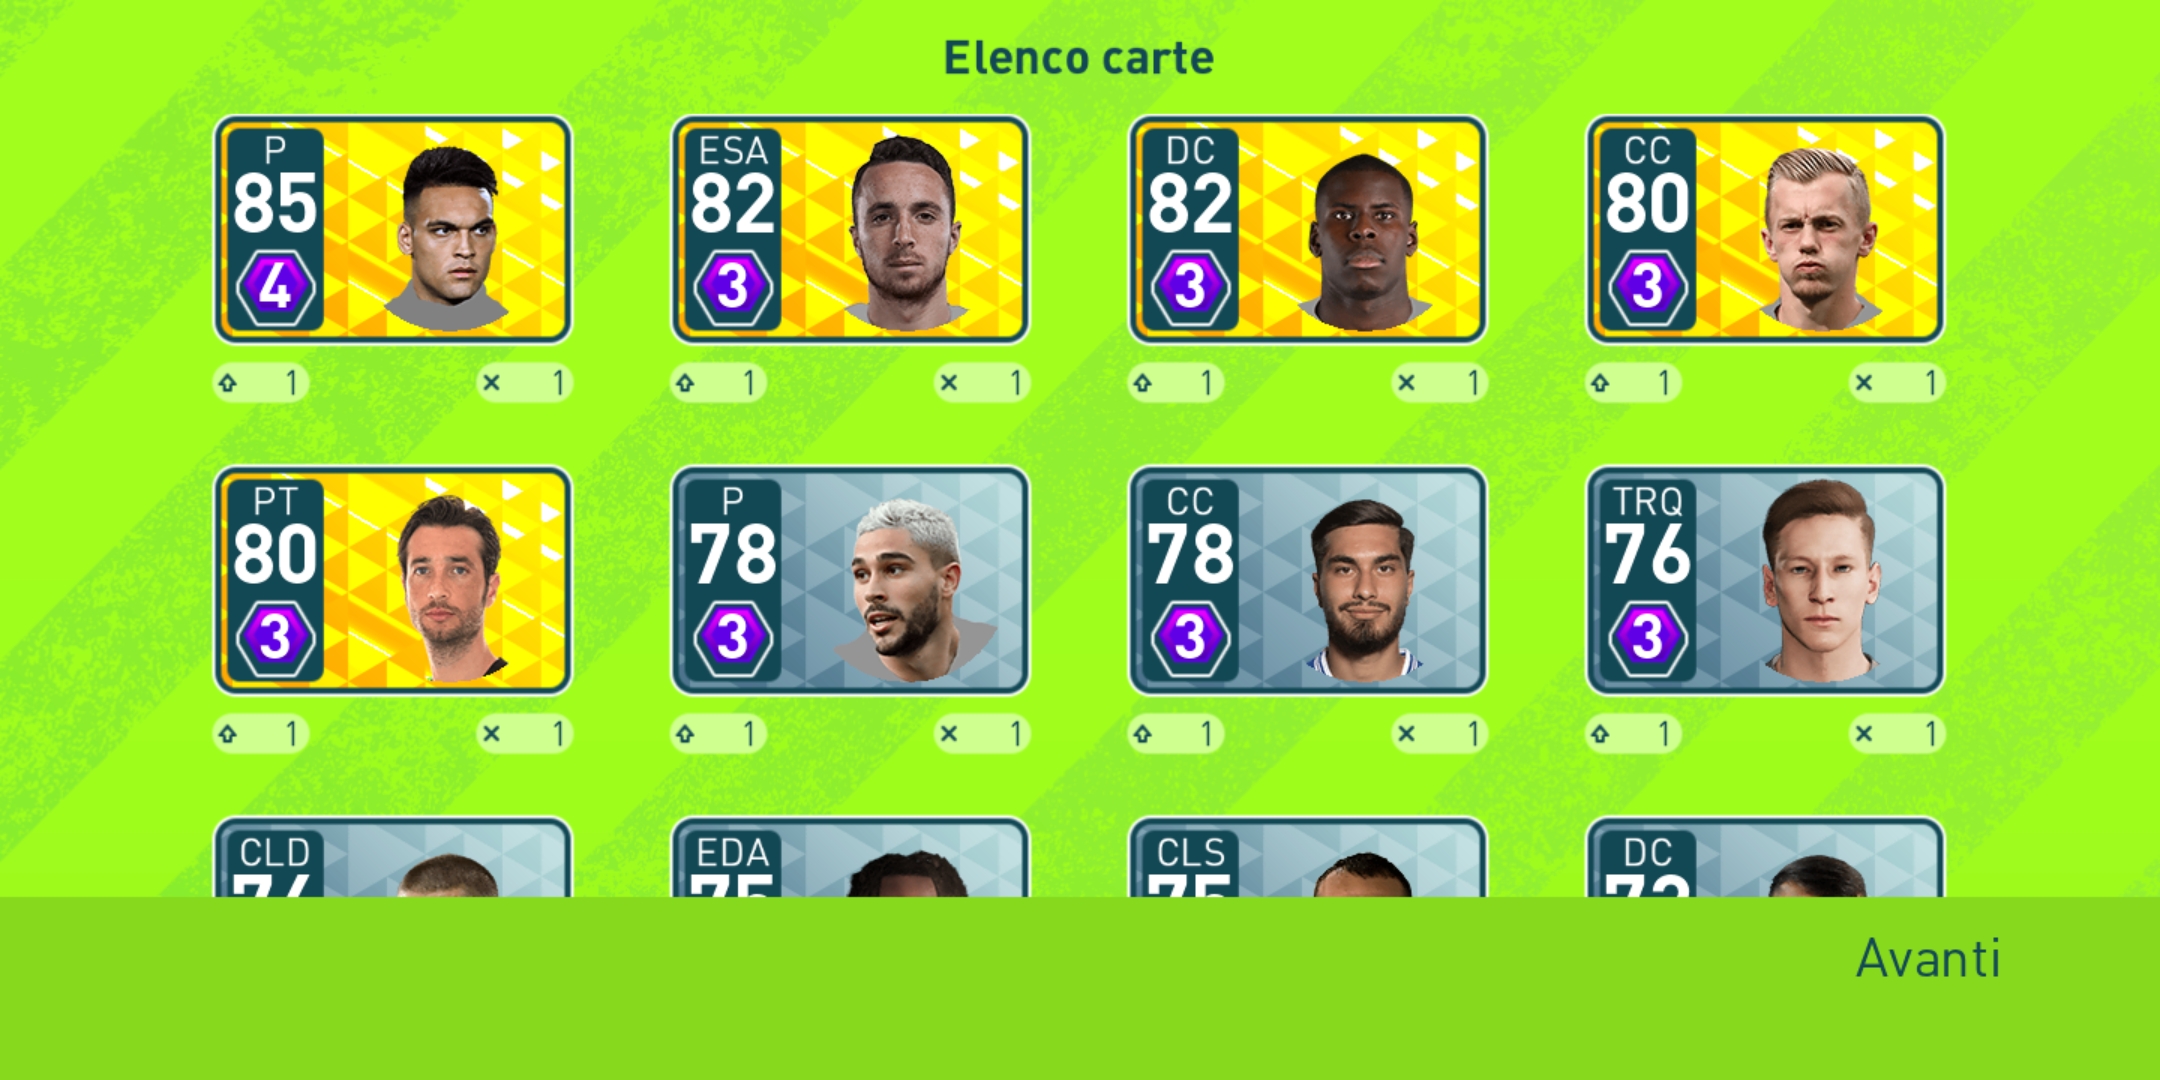Click x1 quantity badge under PT 80 card
Viewport: 2160px width, 1080px height.
coord(524,734)
